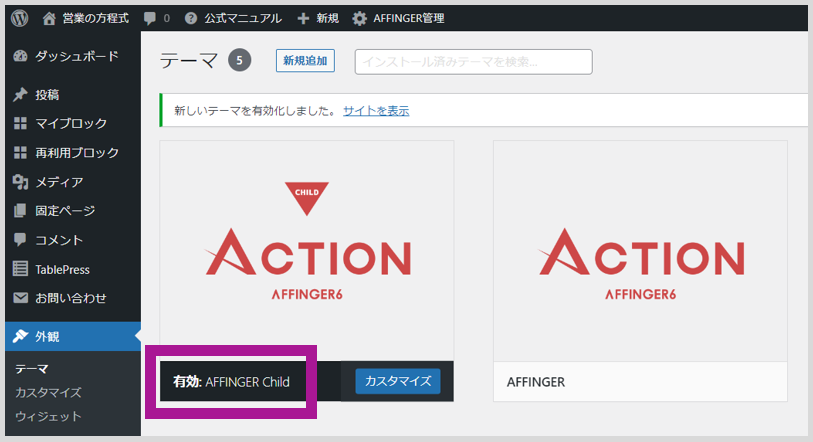
Task: Click the pages icon for 固定ページ
Action: [x=20, y=211]
